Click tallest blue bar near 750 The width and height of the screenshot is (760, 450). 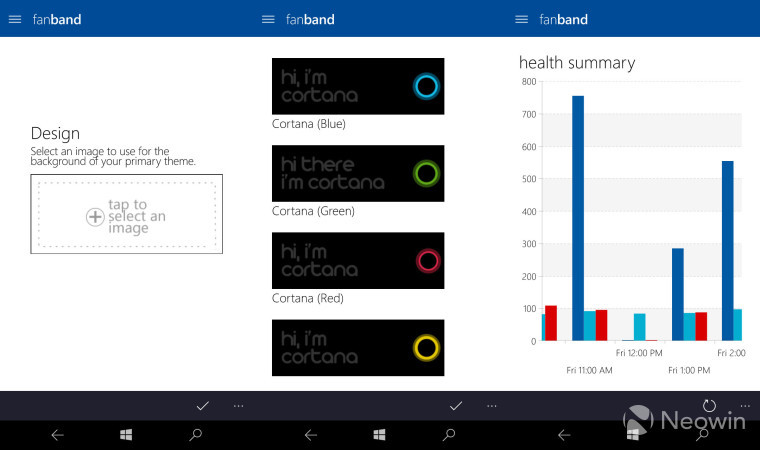pyautogui.click(x=578, y=218)
